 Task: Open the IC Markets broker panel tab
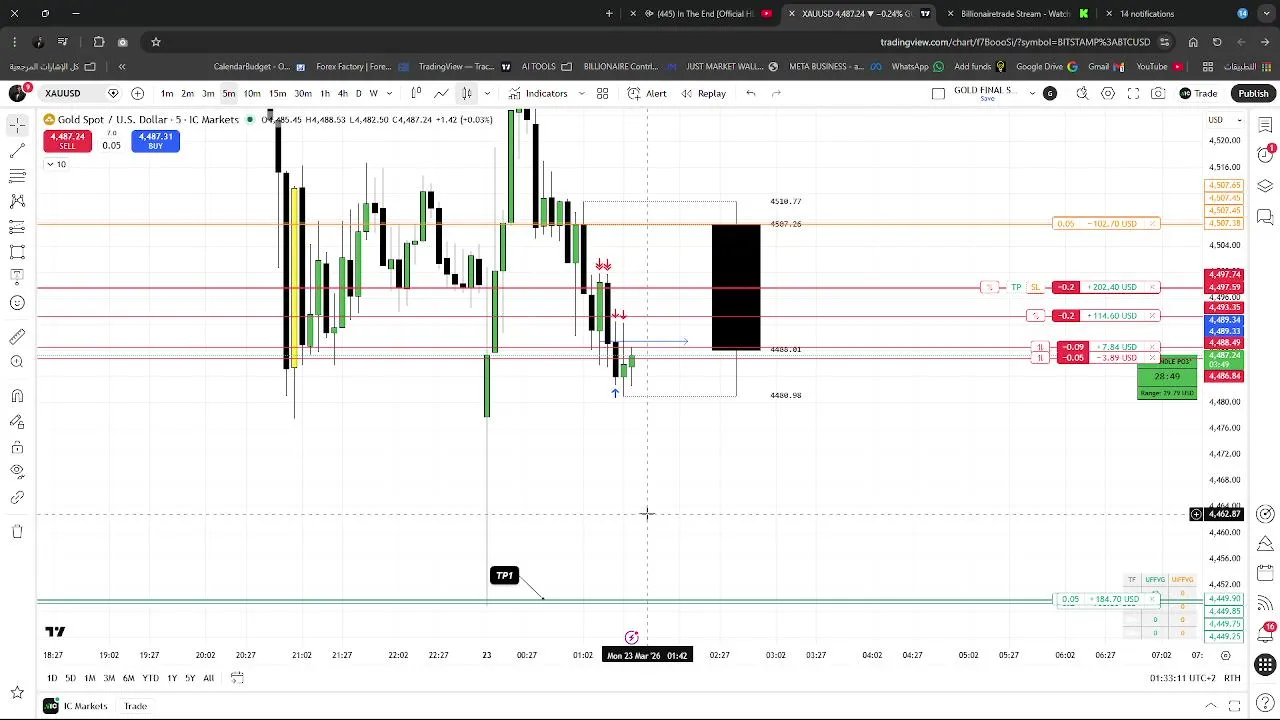[76, 706]
